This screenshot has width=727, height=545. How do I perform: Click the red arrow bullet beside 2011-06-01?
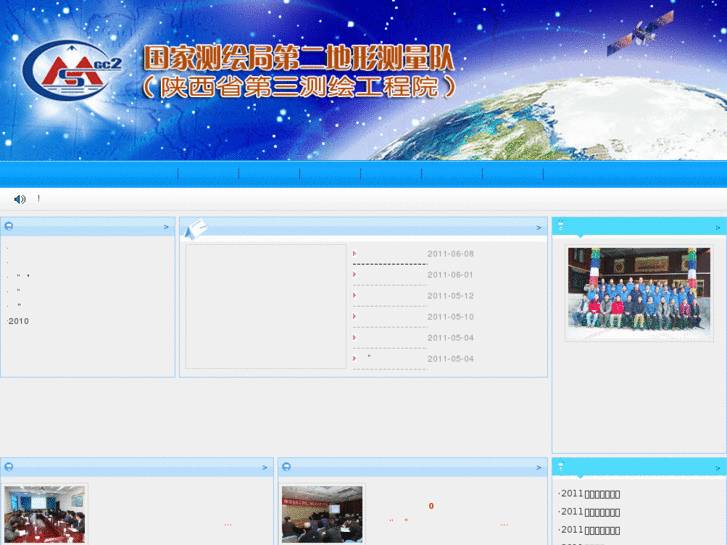354,275
